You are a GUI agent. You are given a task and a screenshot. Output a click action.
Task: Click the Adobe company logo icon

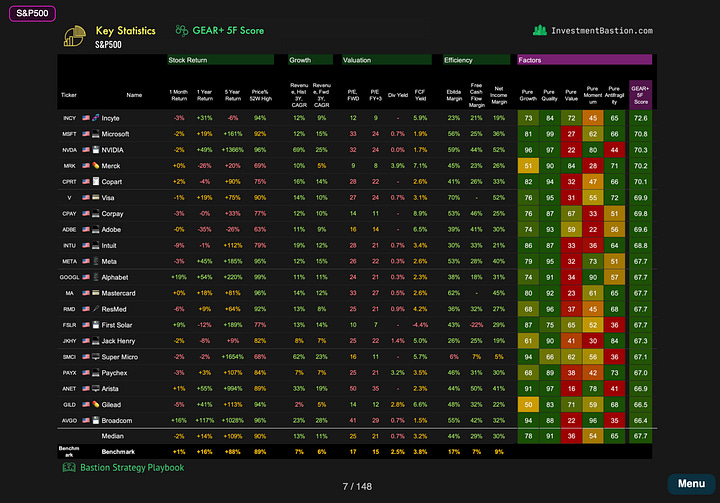coord(96,229)
